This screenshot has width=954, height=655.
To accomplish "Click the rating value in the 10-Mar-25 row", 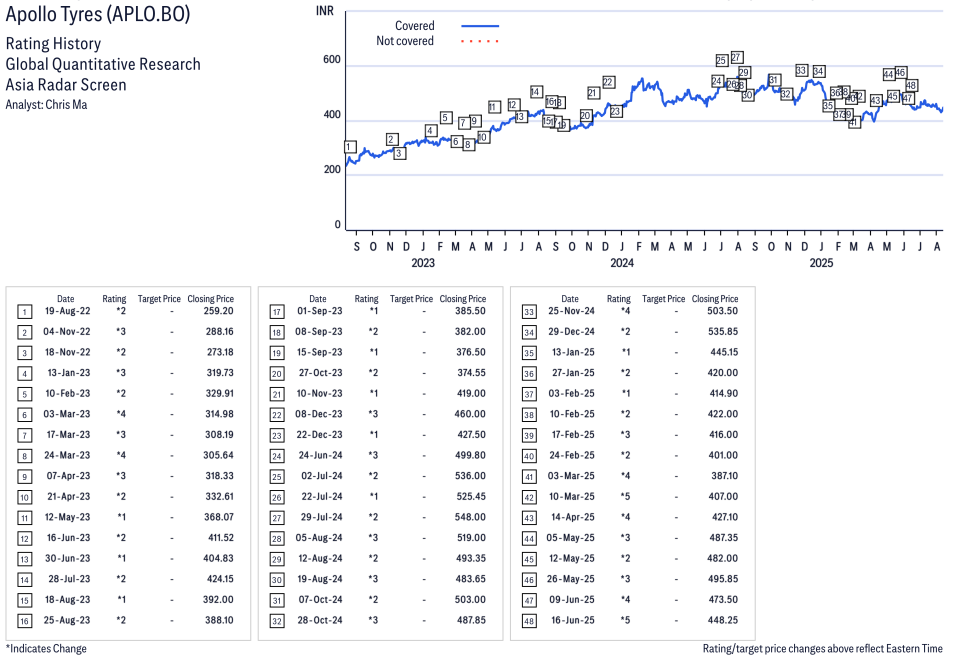I will pos(625,496).
